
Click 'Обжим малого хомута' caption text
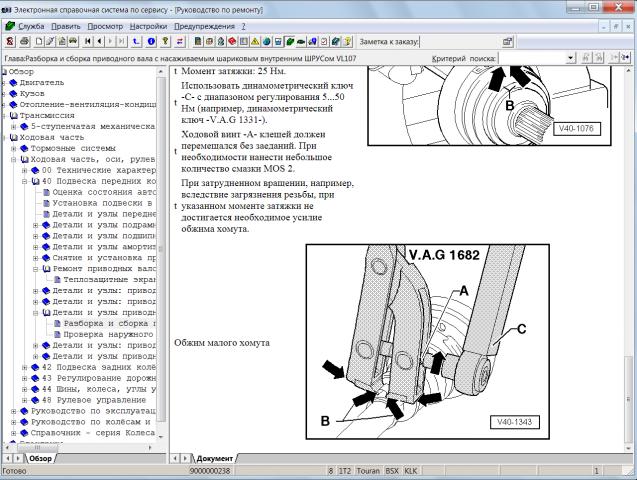point(222,342)
